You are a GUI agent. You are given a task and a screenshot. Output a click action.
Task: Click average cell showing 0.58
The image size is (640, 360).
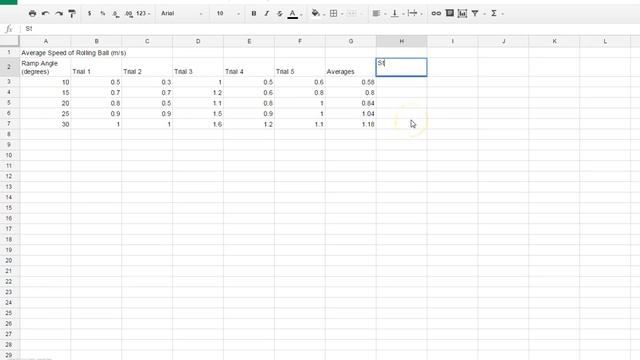point(351,82)
